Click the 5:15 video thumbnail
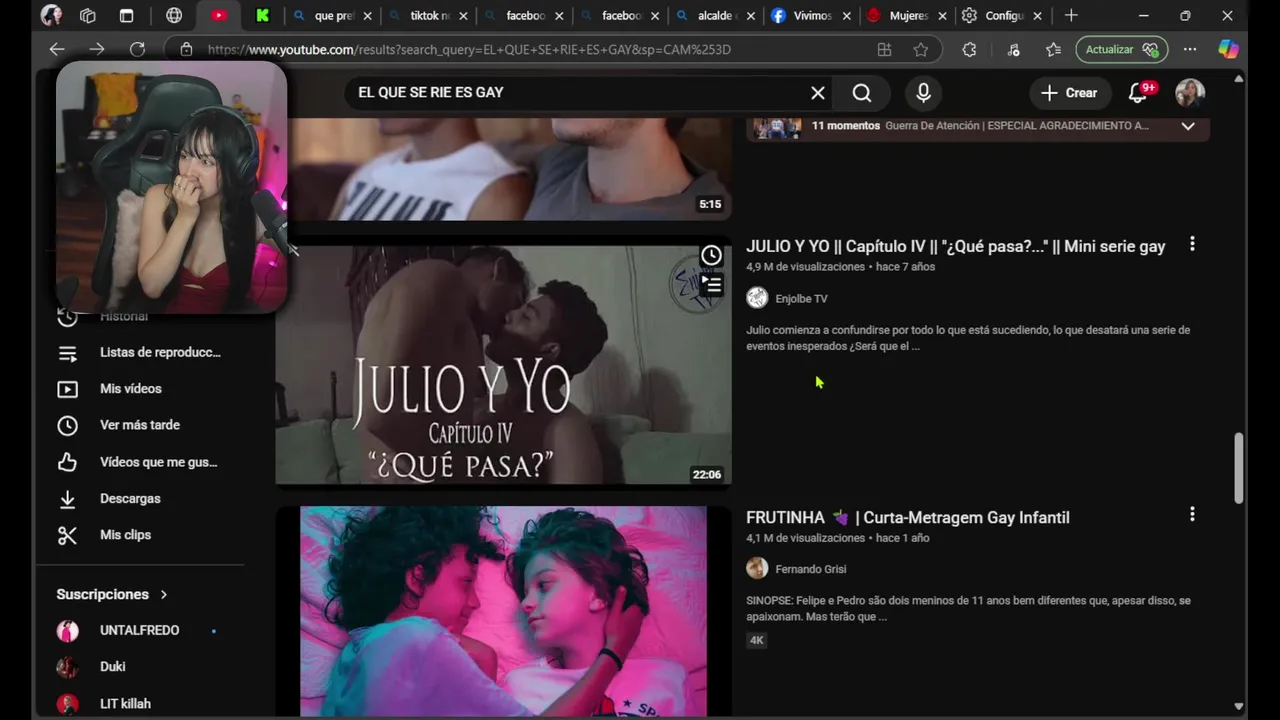Screen dimensions: 1280x720 click(503, 169)
